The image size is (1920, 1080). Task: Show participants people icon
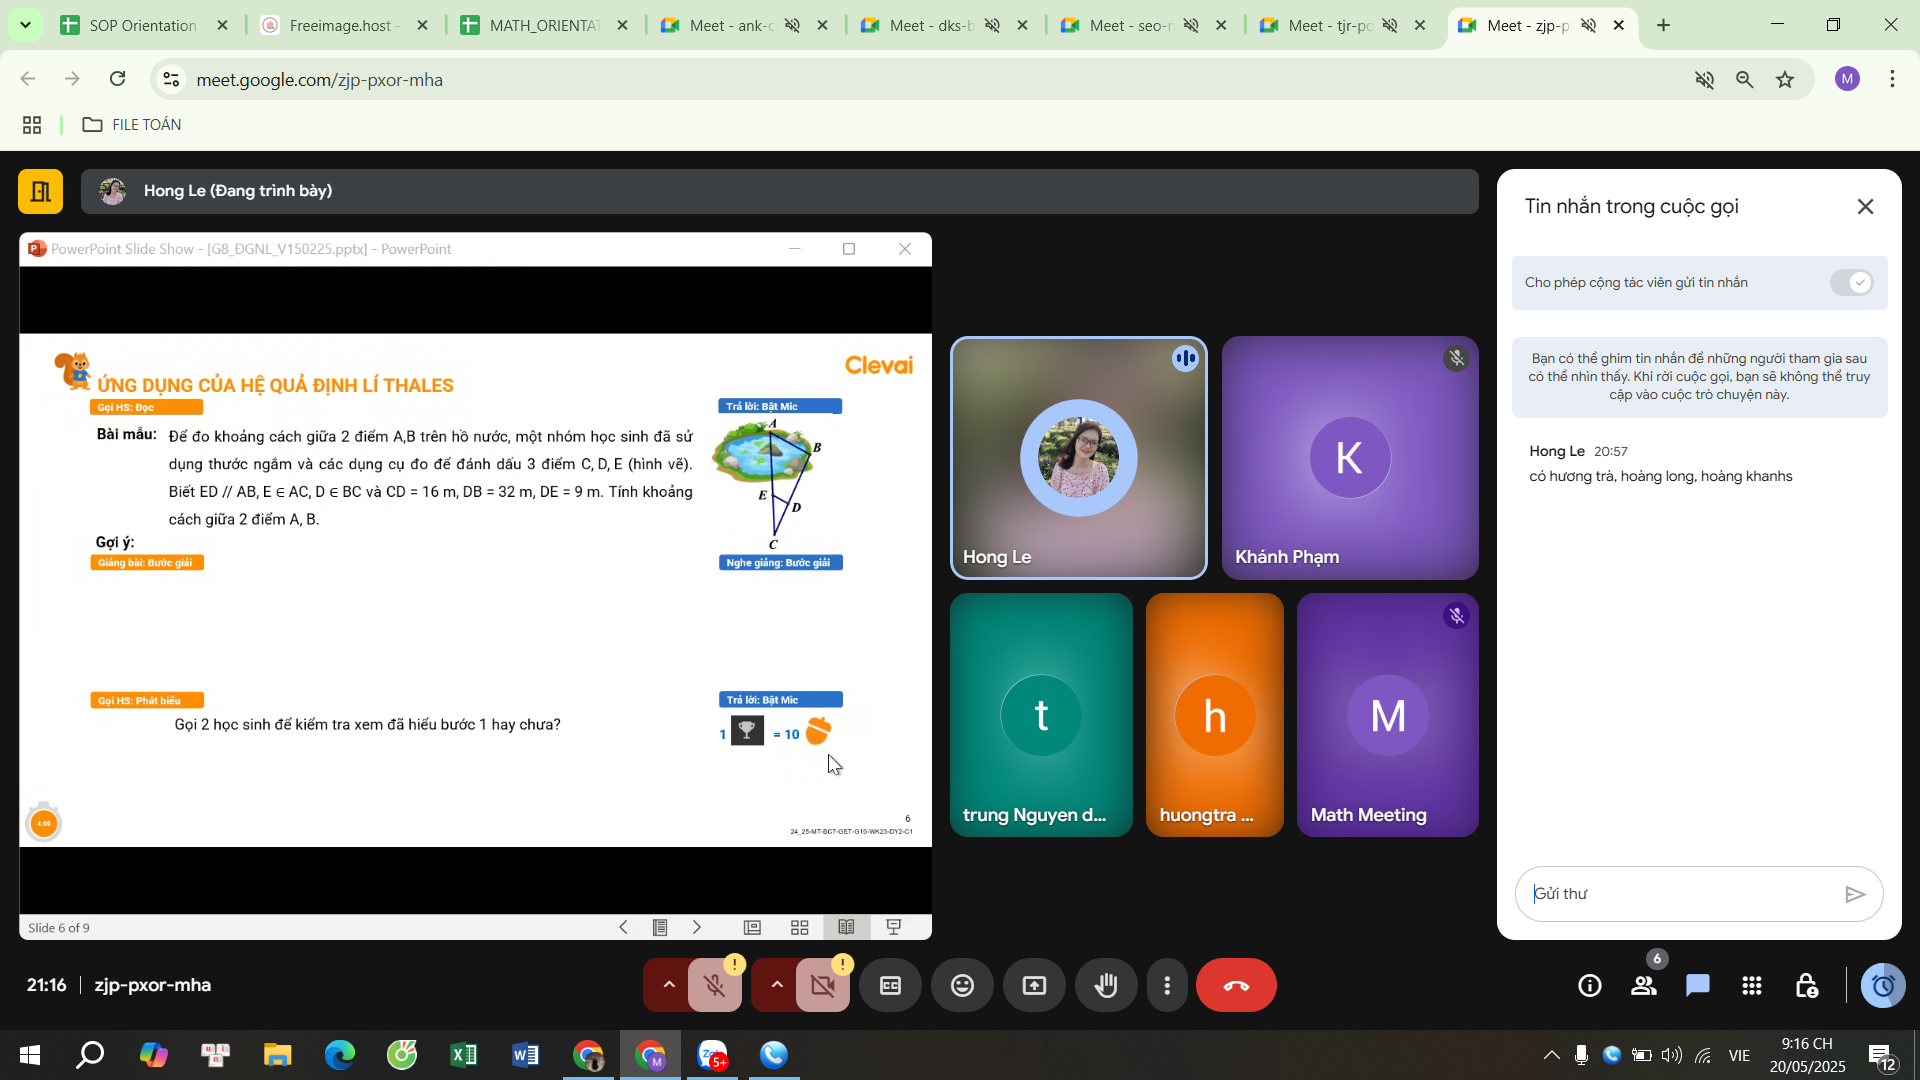[x=1644, y=986]
